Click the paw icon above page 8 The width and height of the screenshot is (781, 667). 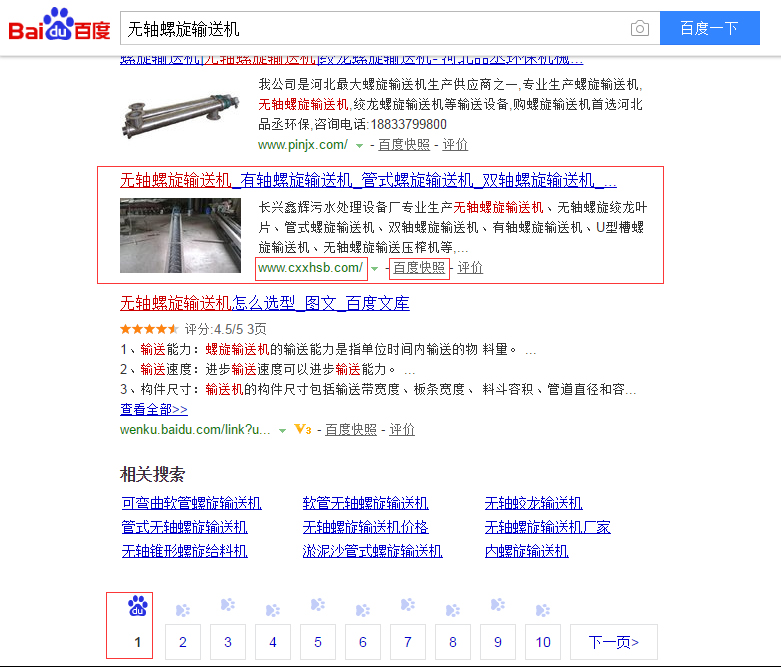coord(453,610)
